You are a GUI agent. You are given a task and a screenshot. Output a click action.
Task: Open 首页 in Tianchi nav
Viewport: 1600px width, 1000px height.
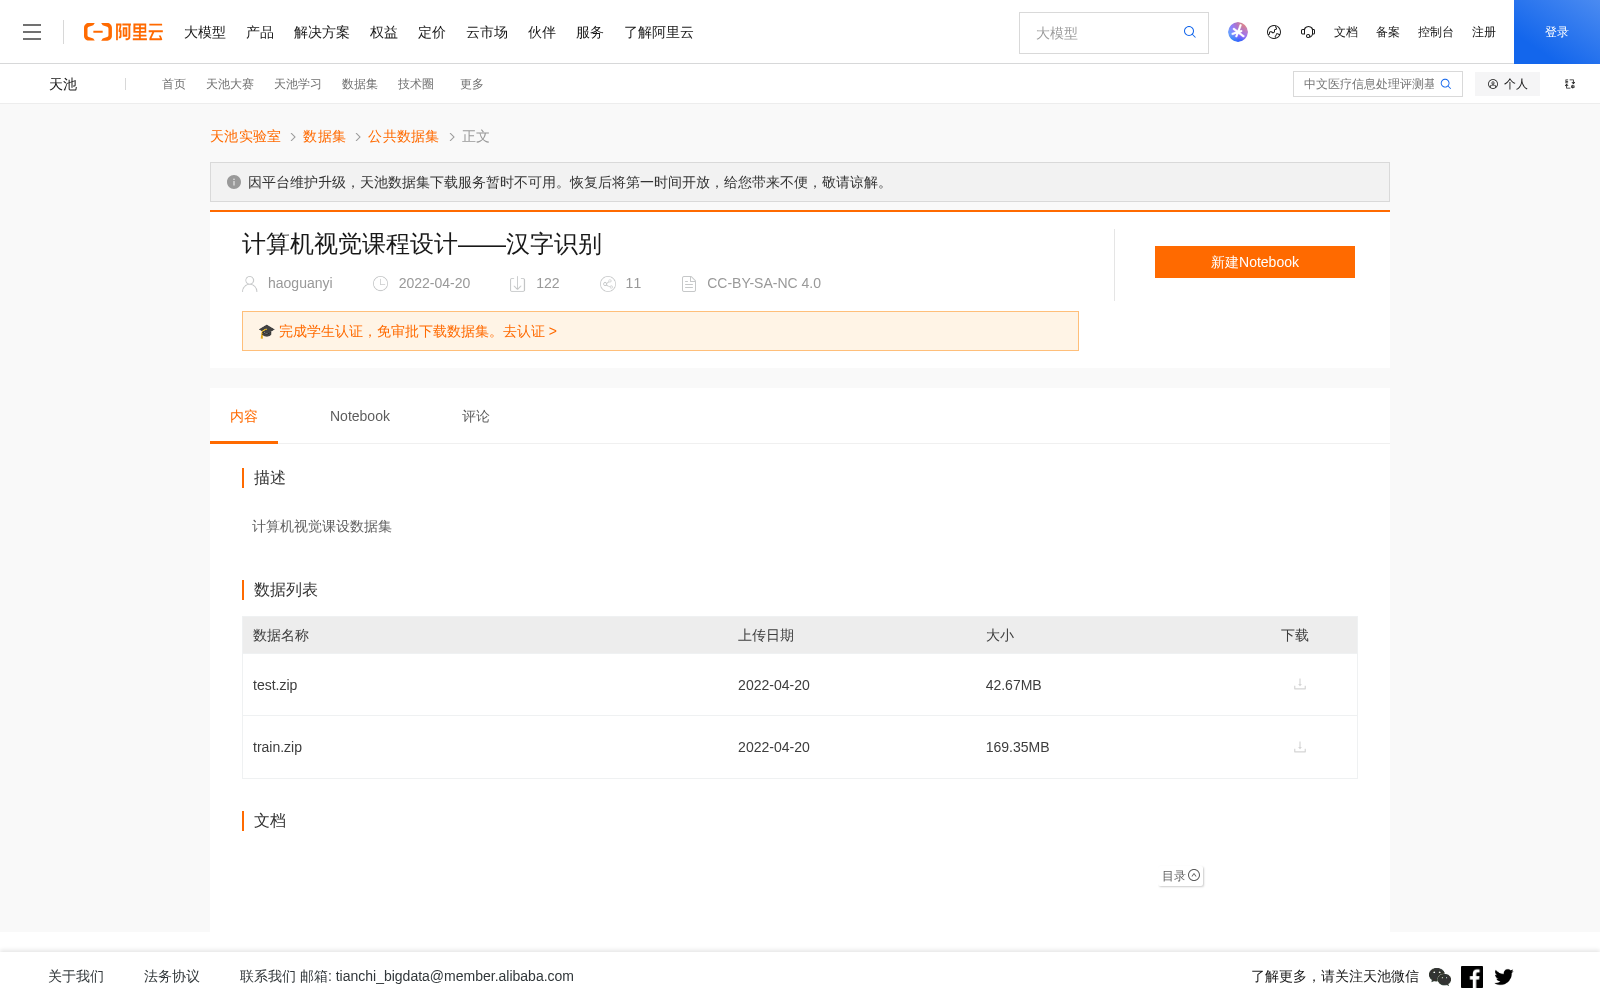click(174, 84)
